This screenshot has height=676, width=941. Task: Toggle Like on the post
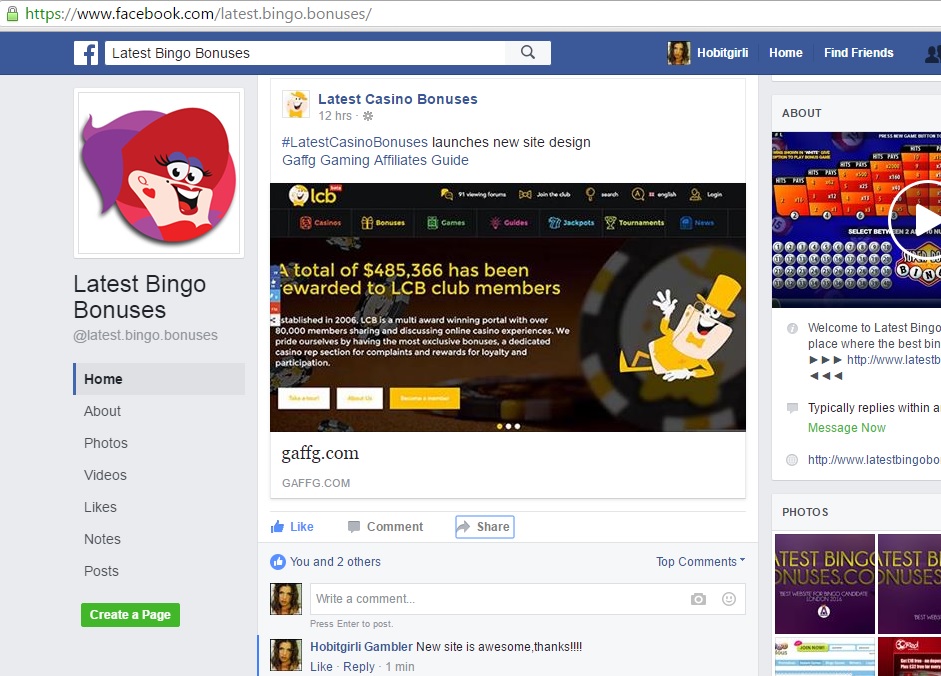[x=292, y=527]
